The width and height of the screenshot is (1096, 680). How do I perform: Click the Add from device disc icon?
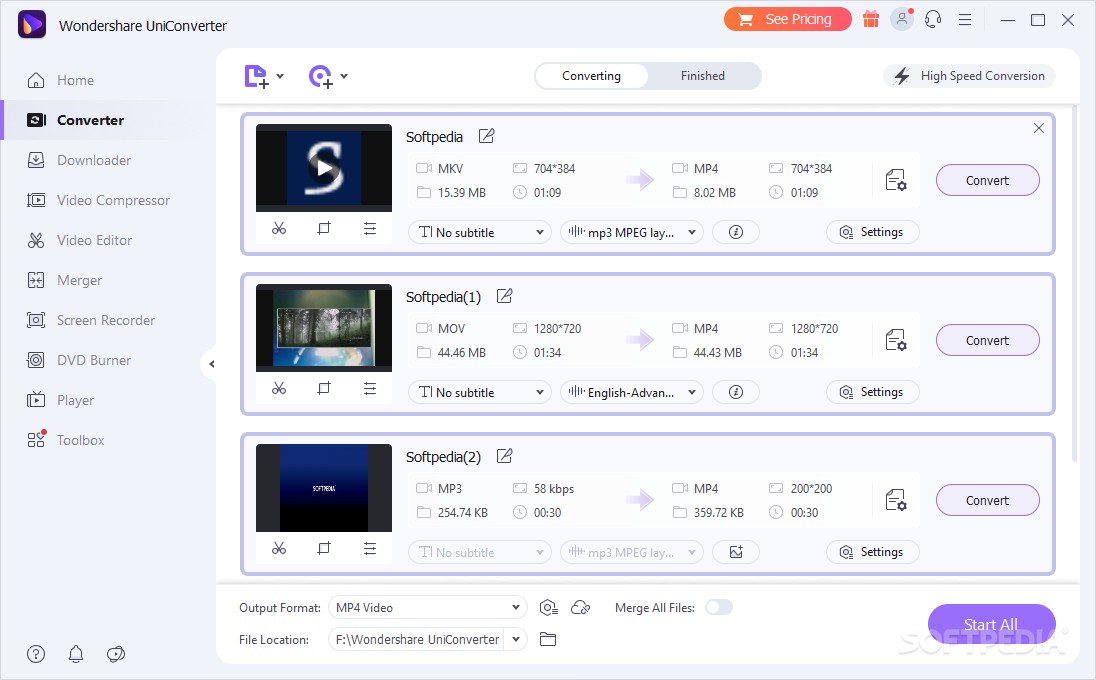(x=320, y=76)
